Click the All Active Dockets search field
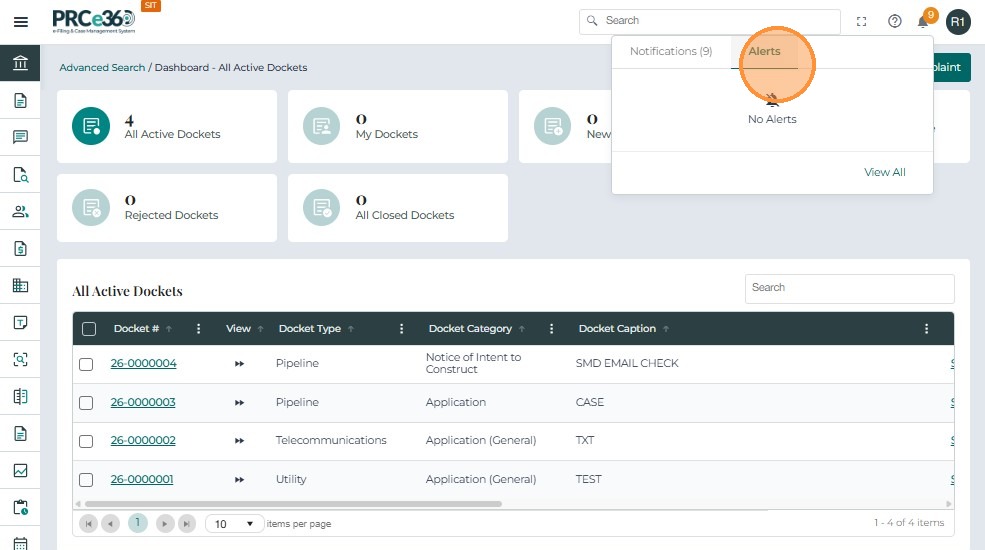 [x=849, y=288]
